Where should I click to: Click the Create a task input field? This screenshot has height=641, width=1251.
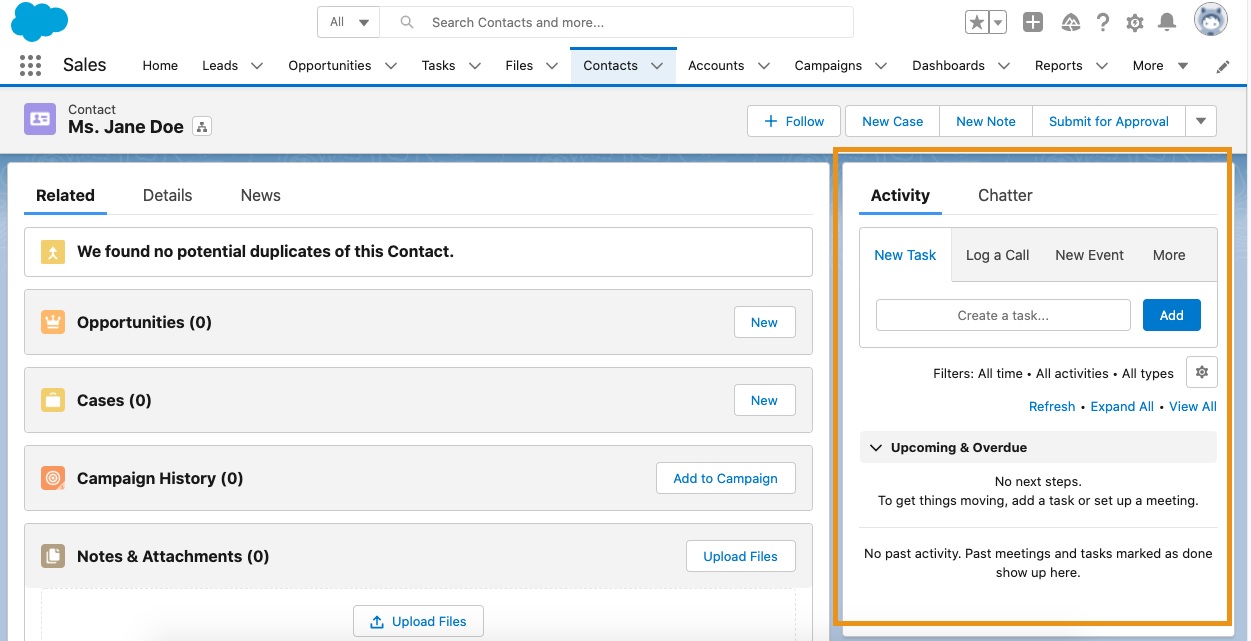1003,315
